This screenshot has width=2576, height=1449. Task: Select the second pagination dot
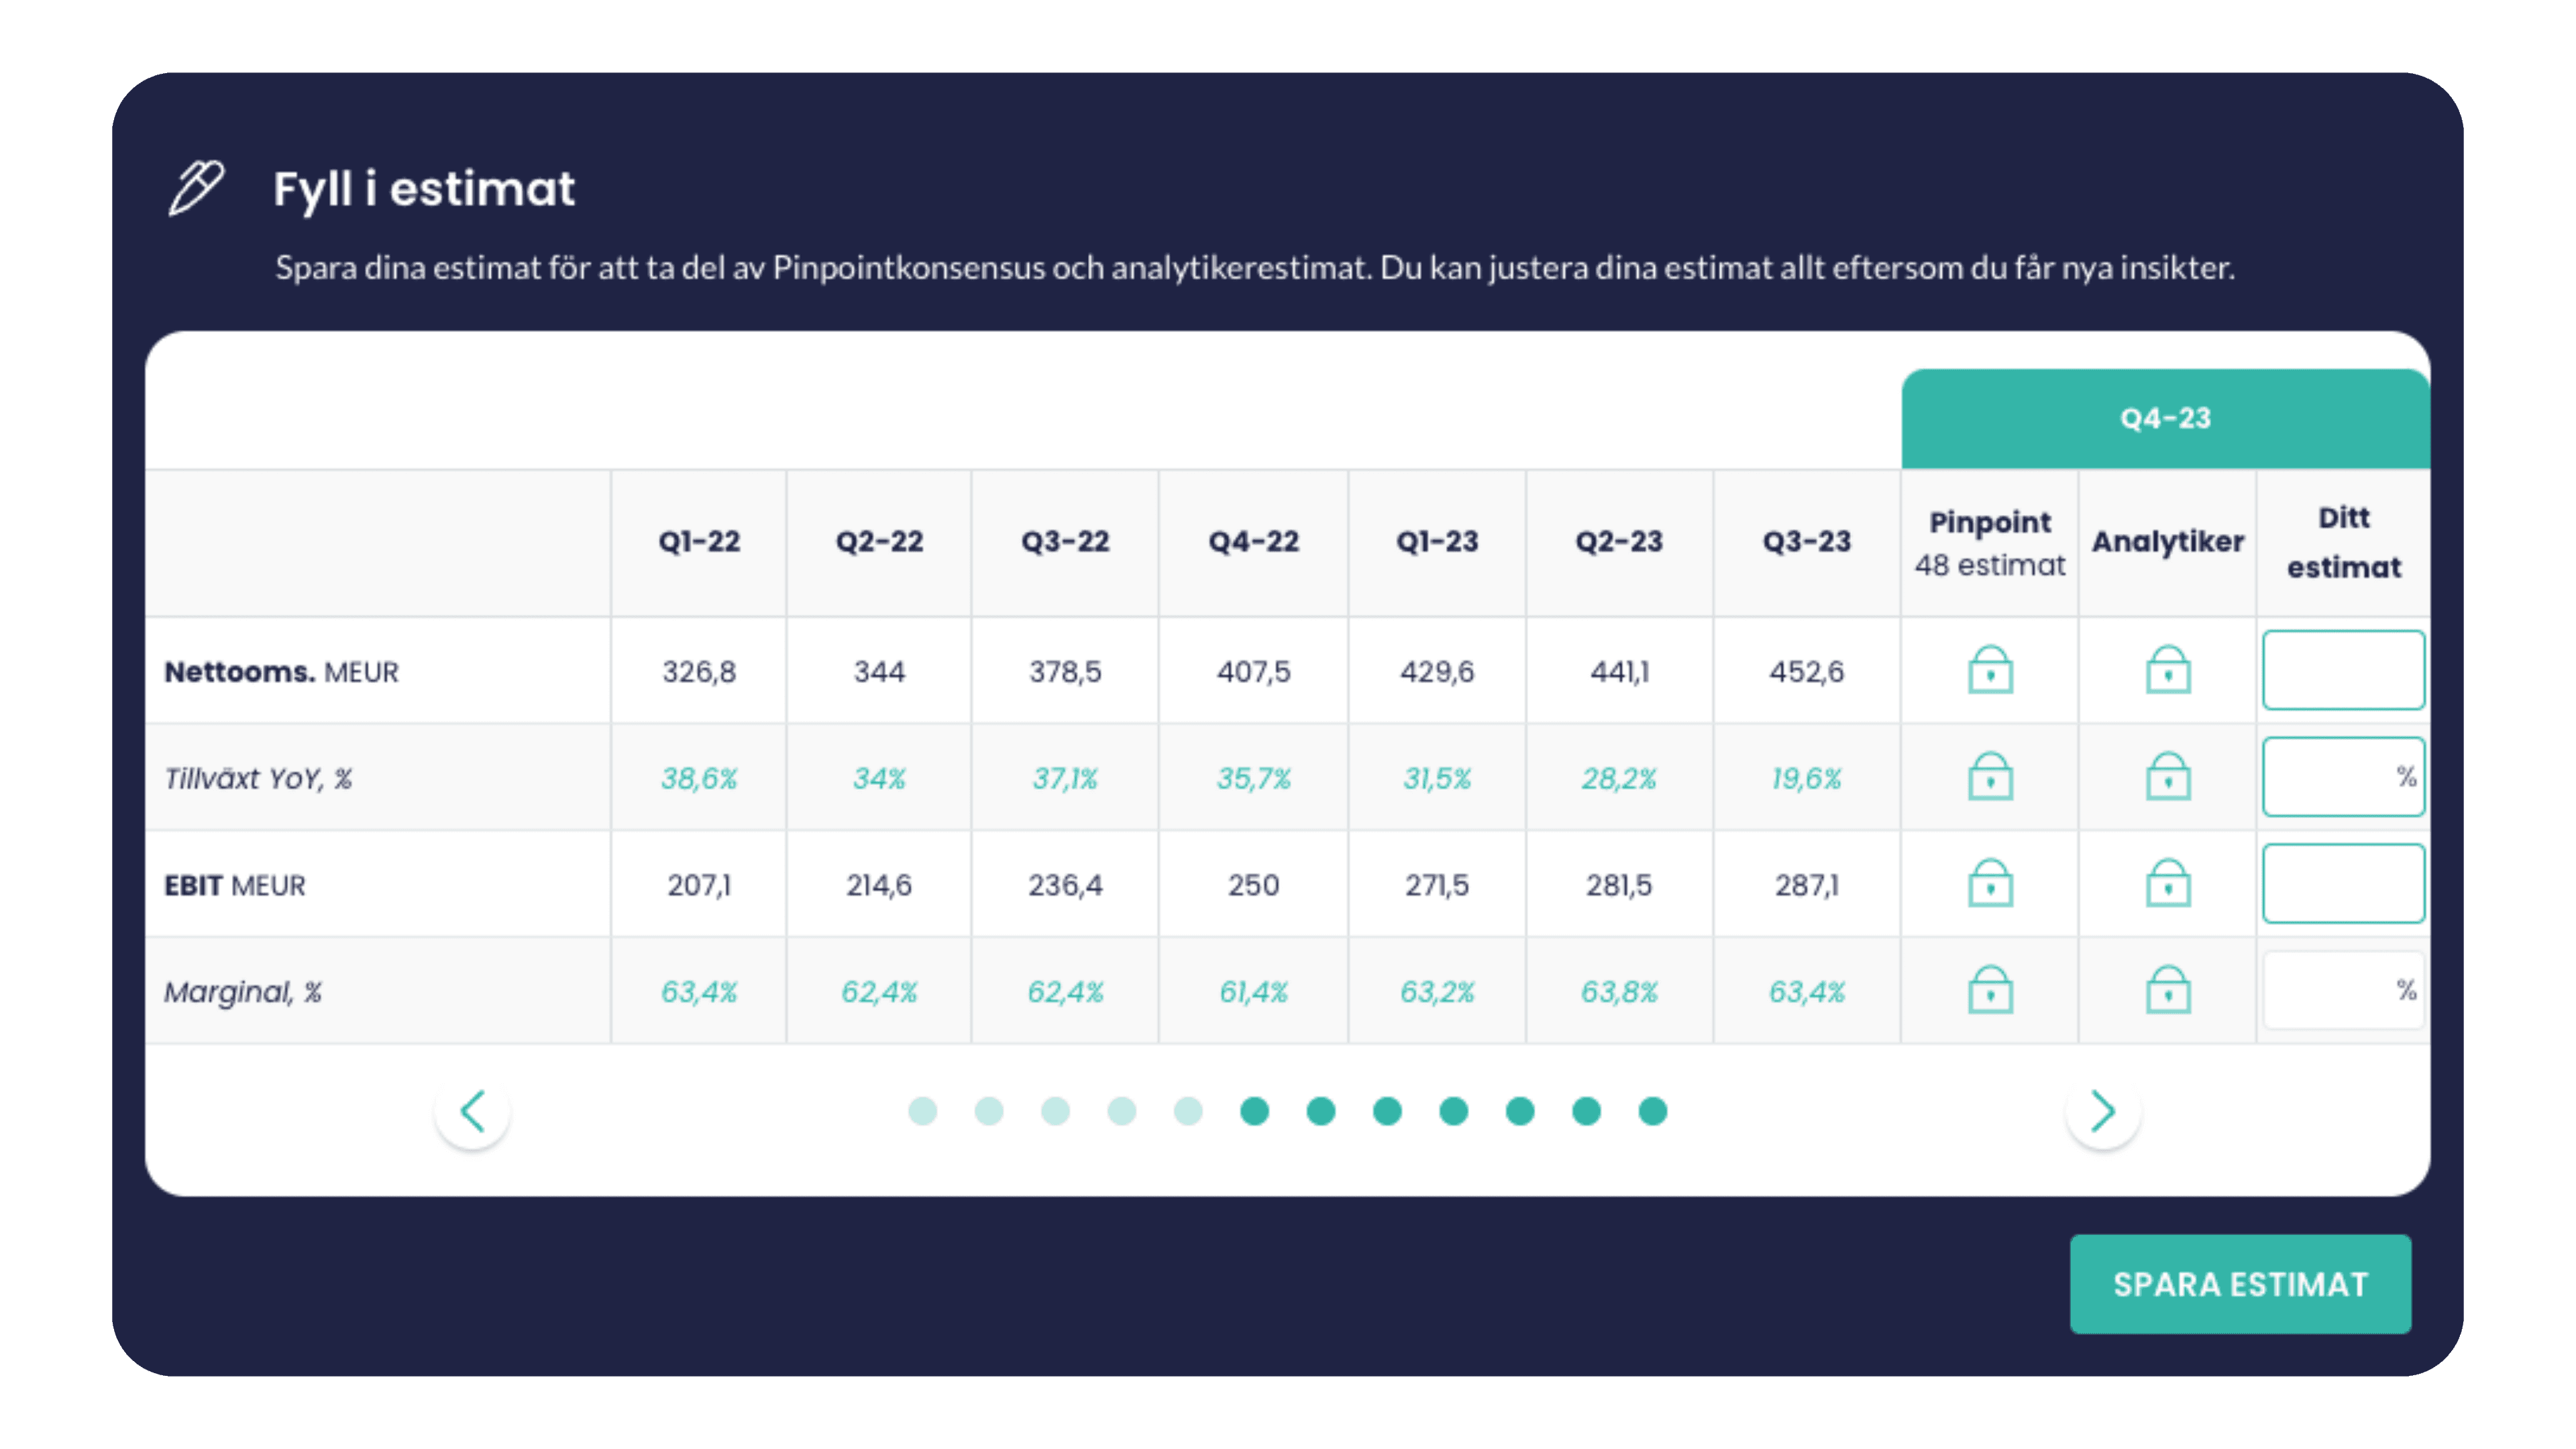point(989,1111)
